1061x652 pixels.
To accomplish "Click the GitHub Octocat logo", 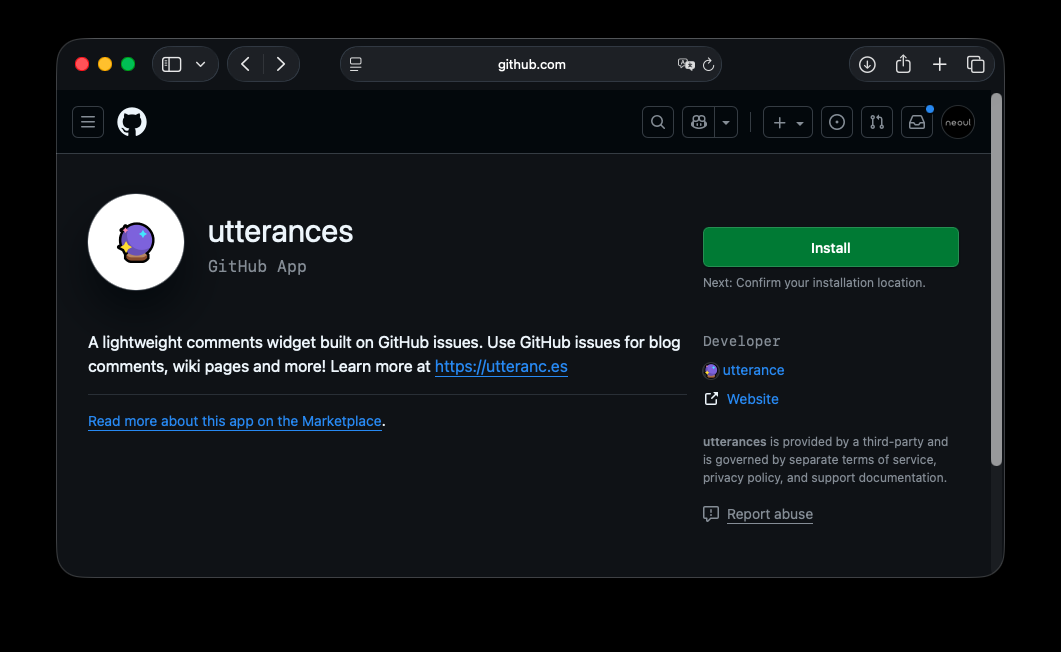I will pyautogui.click(x=132, y=122).
